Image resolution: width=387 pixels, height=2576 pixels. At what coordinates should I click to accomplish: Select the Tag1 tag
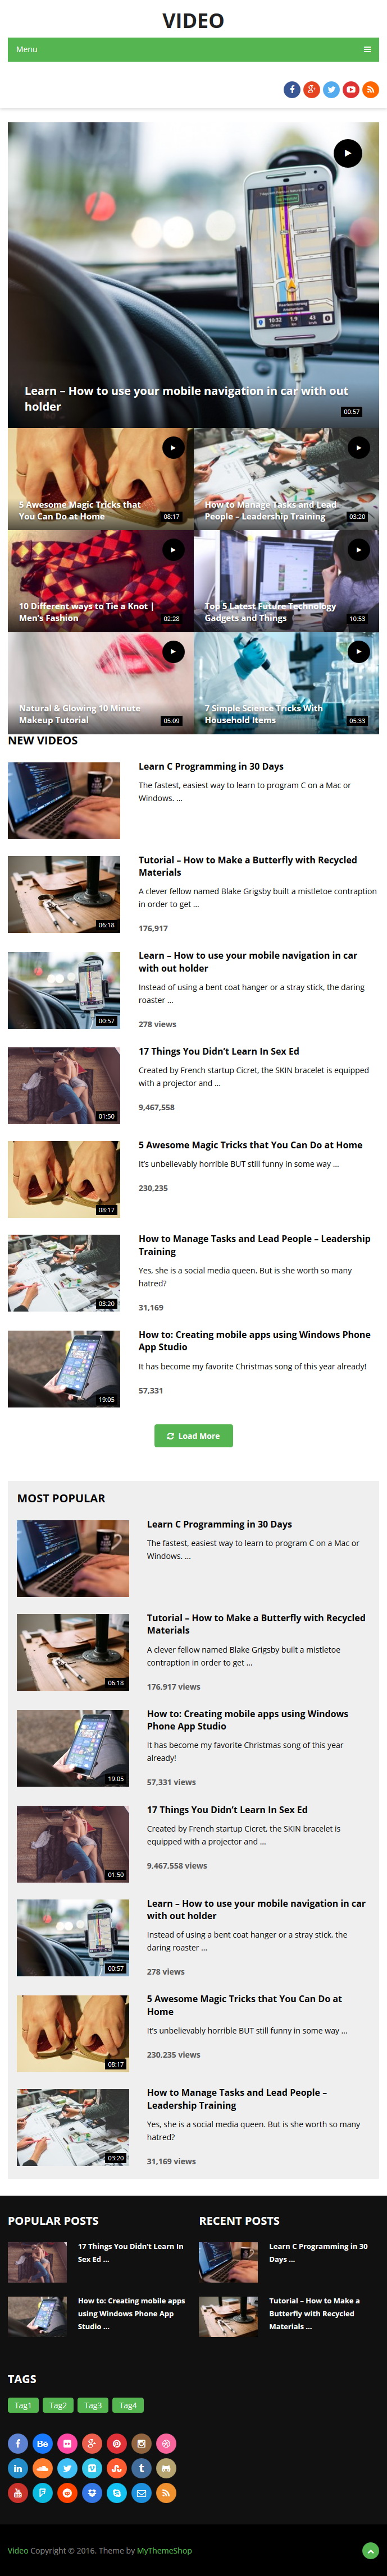point(23,2405)
